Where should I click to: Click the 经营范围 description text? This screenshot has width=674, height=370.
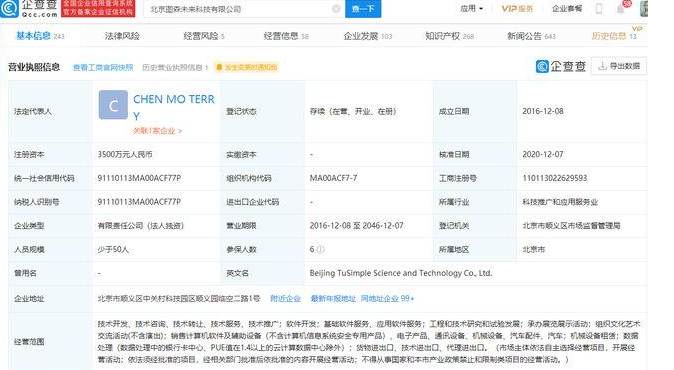pos(369,342)
